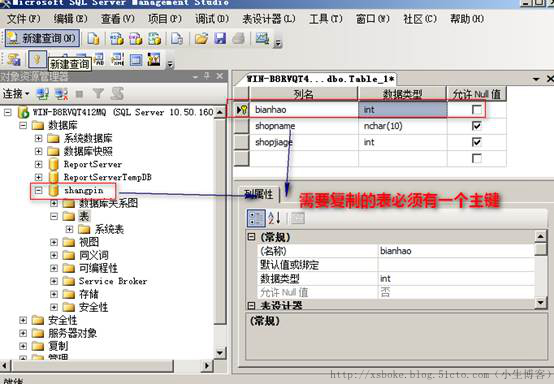Screen dimensions: 554x384
Task: Click the Save floppy disk toolbar icon
Action: [x=220, y=38]
